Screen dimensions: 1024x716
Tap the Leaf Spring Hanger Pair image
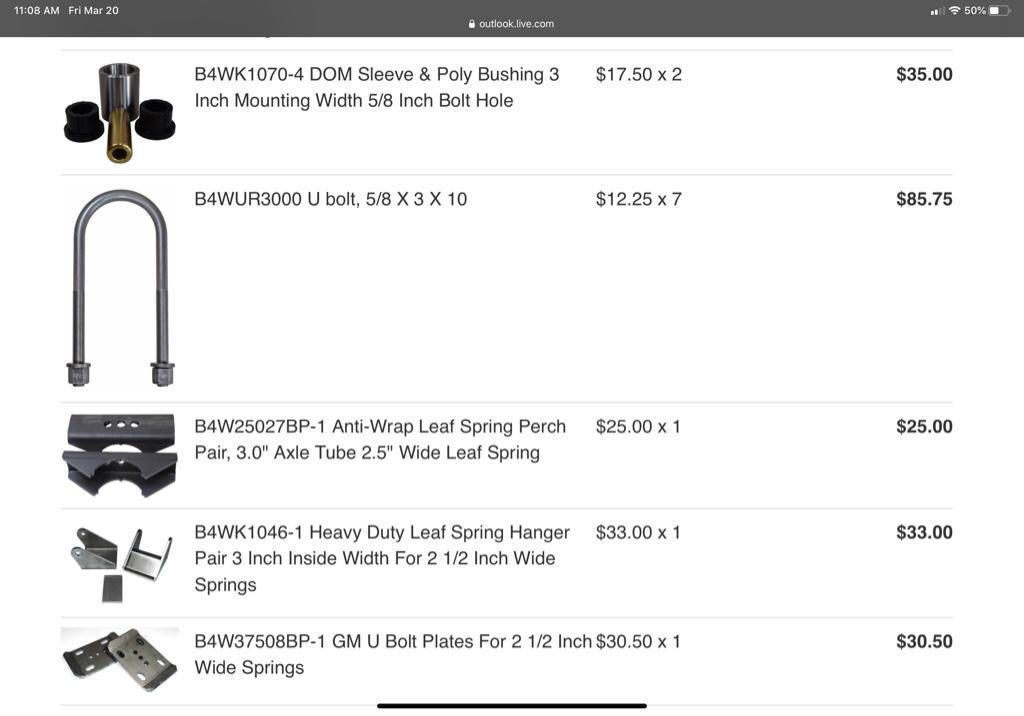[120, 561]
